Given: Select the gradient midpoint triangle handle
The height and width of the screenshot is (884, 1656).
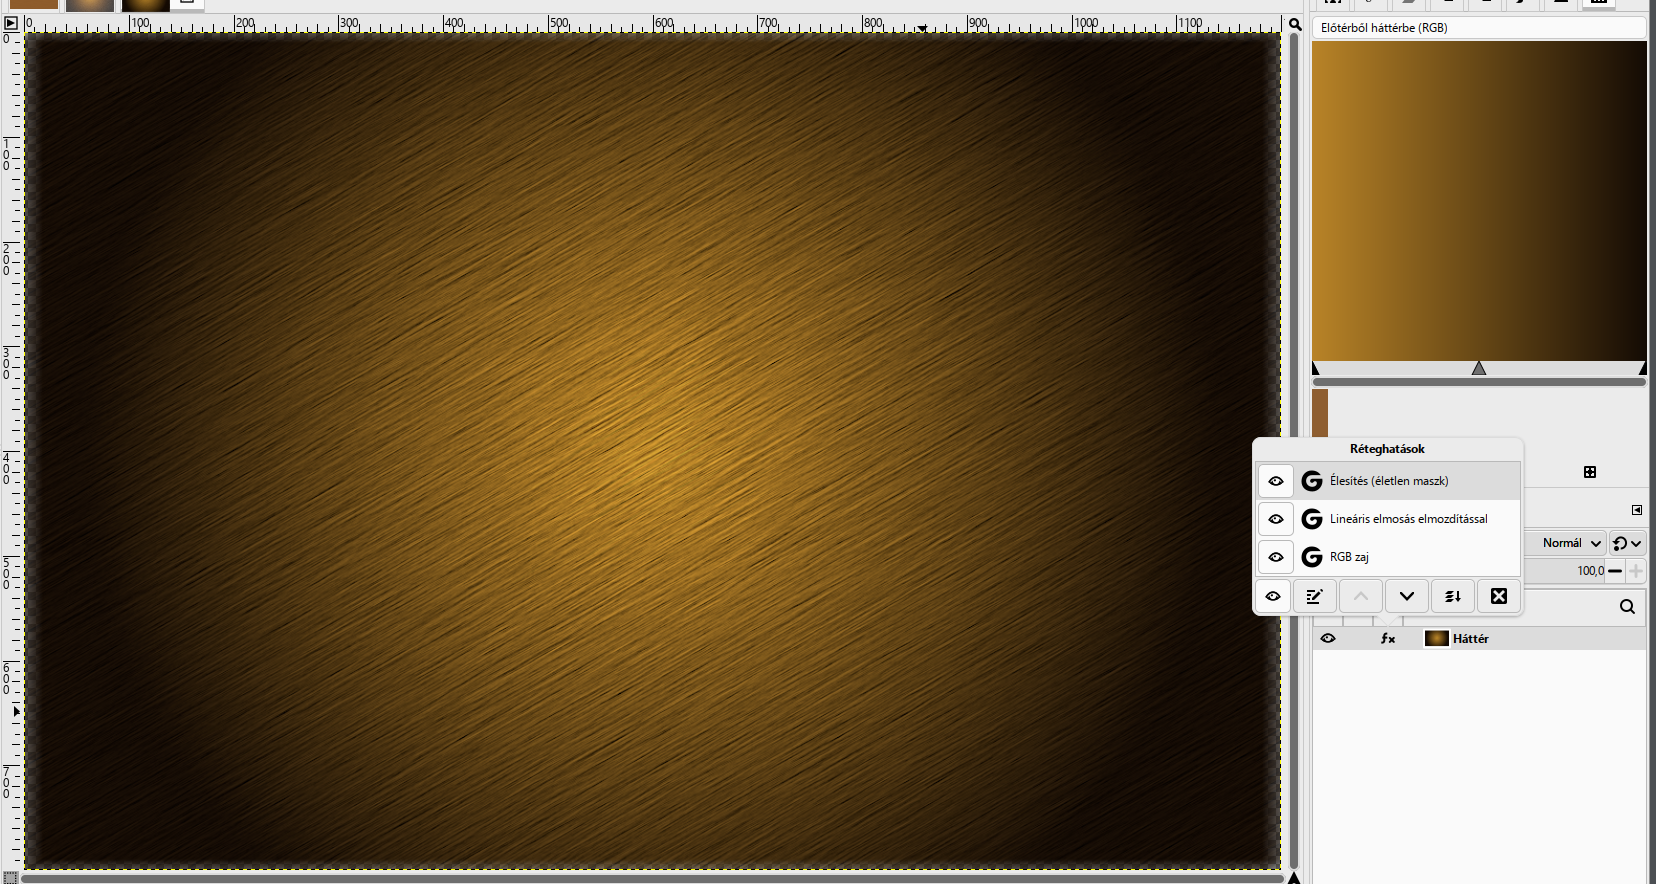Looking at the screenshot, I should (x=1479, y=368).
